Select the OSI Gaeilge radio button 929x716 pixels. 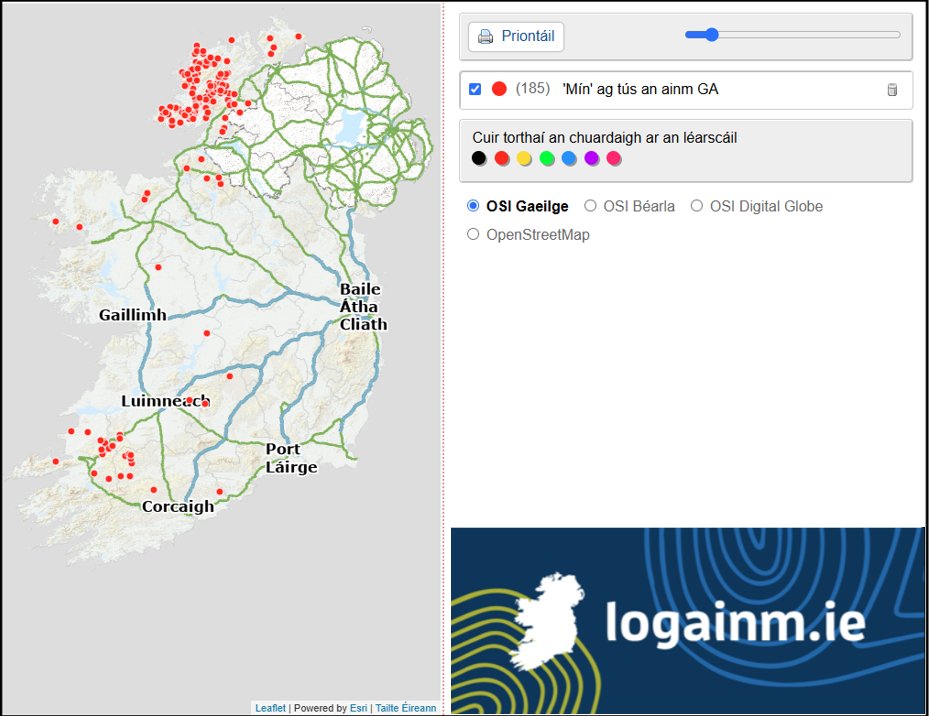click(x=473, y=206)
